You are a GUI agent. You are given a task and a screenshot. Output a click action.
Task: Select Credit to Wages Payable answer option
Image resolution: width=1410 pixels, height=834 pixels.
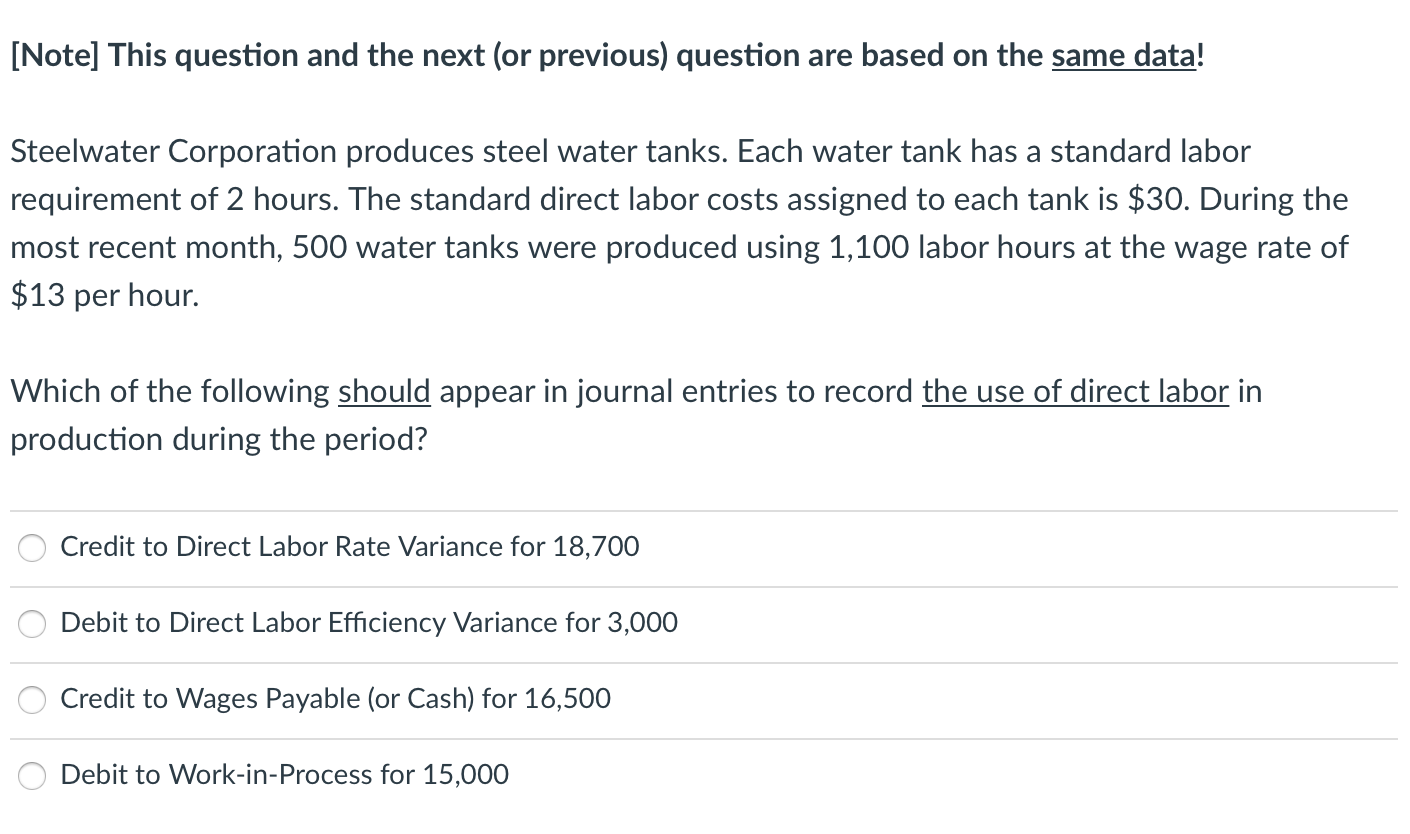click(x=31, y=699)
